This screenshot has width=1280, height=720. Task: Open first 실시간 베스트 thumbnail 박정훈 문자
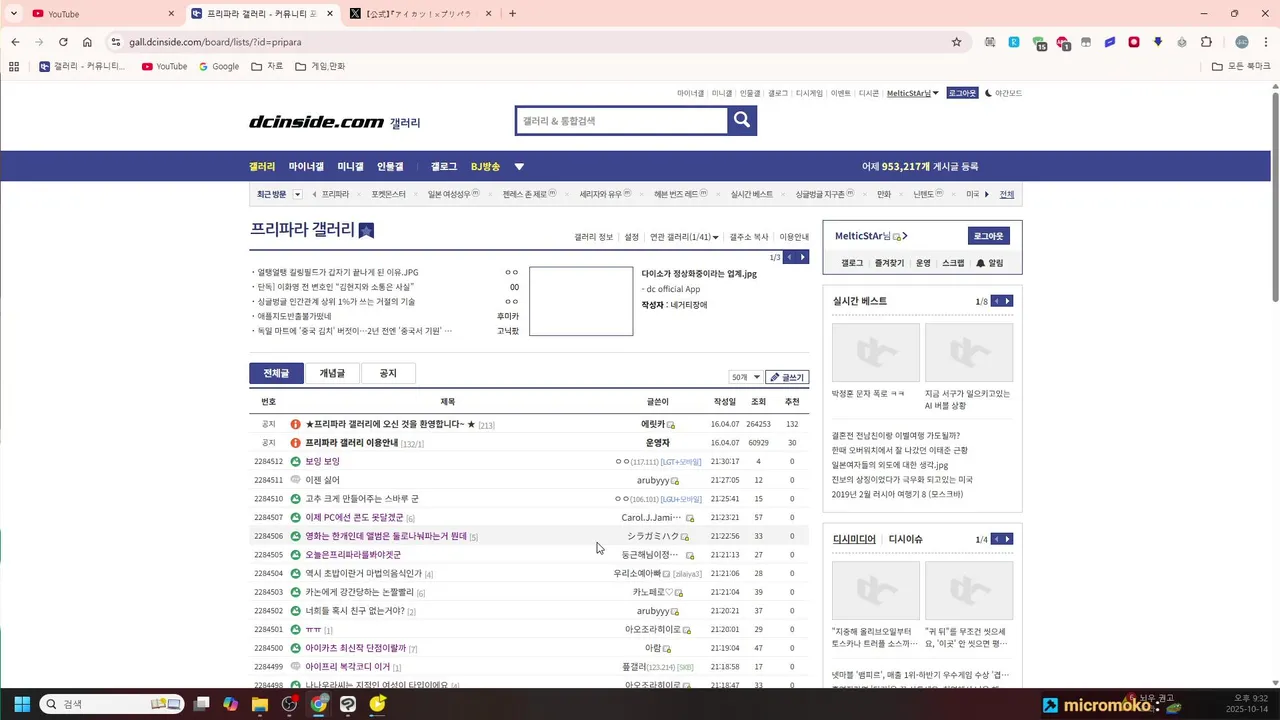tap(875, 352)
